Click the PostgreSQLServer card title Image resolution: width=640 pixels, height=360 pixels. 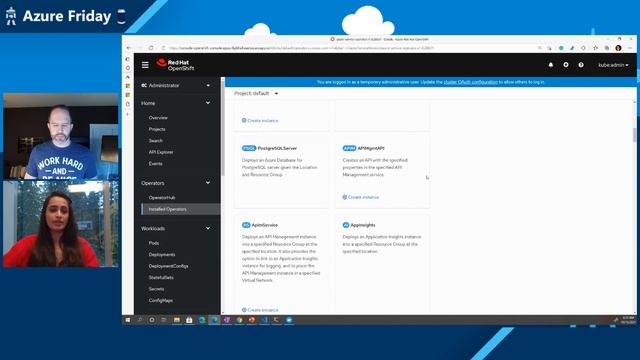277,148
